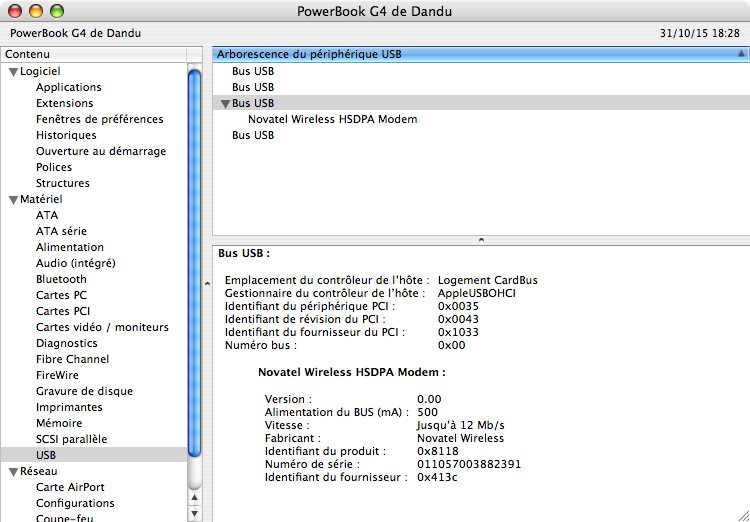Screen dimensions: 750x522
Task: Select the ATA série category
Action: coord(61,231)
